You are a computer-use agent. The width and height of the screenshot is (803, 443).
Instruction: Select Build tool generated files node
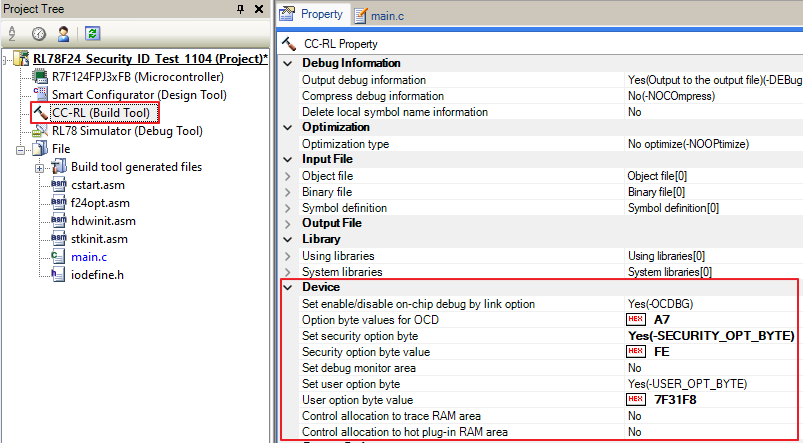(x=136, y=167)
